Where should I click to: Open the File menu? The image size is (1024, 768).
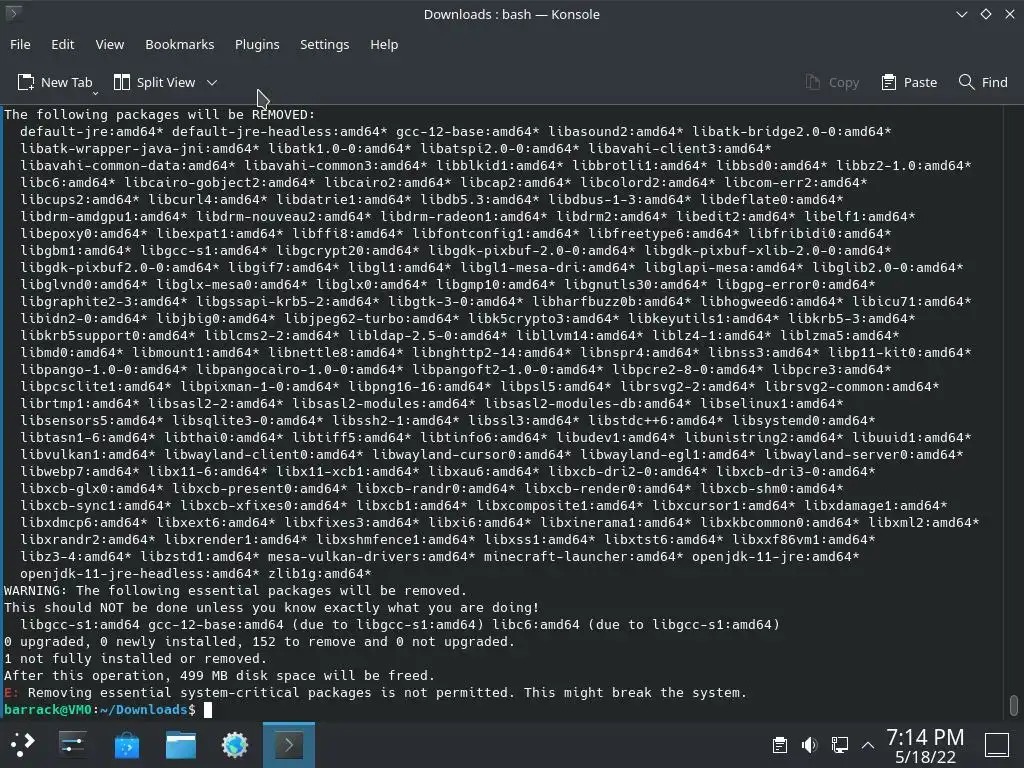coord(20,44)
